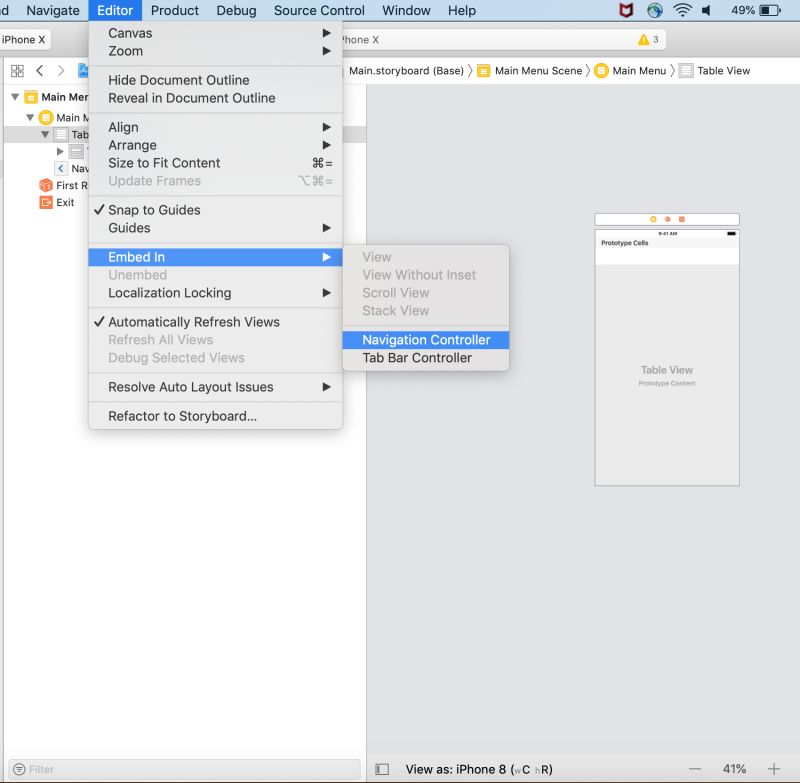Select Main Menu Scene icon in jump bar
Screen dimensions: 800x783
(484, 70)
